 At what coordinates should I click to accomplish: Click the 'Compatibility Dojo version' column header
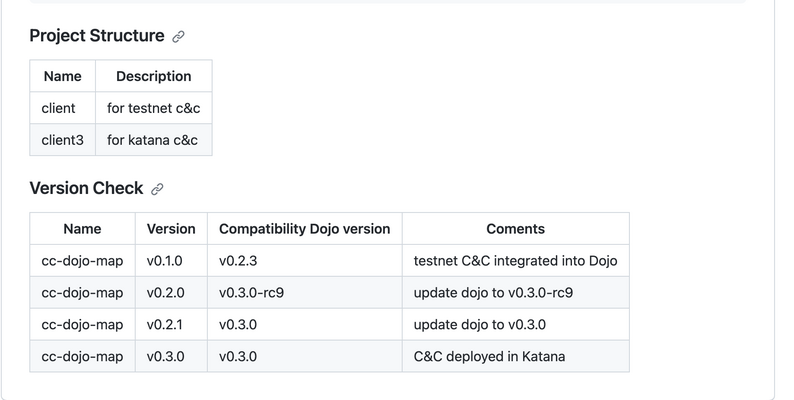coord(304,228)
